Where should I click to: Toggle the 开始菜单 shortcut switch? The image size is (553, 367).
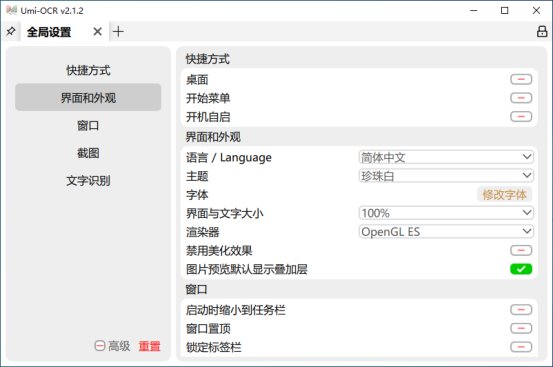[521, 98]
